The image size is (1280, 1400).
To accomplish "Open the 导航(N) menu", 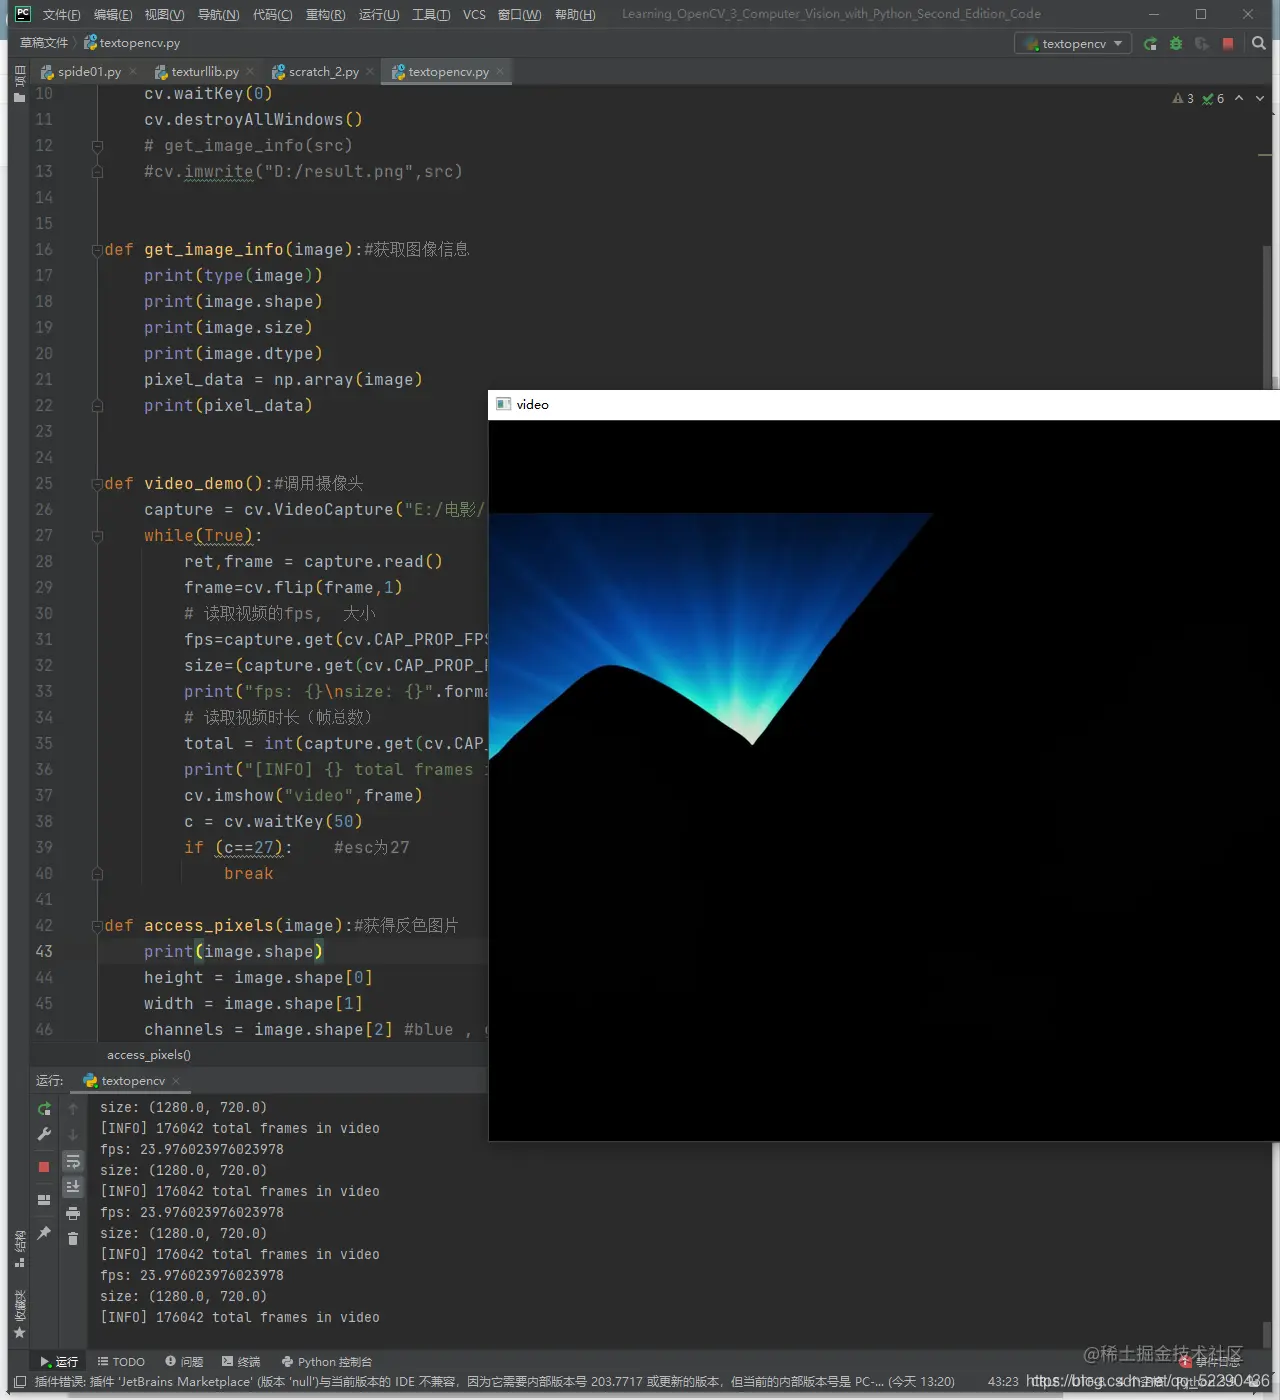I will tap(218, 14).
